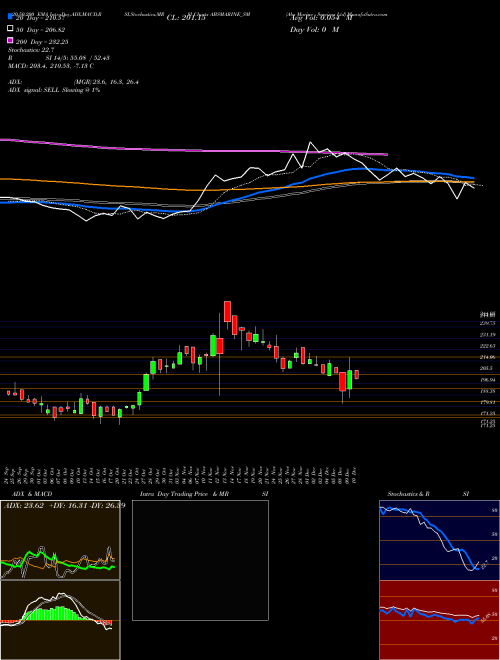Image resolution: width=500 pixels, height=660 pixels.
Task: Click the empty Intra Day Trading Price panel
Action: click(x=200, y=560)
